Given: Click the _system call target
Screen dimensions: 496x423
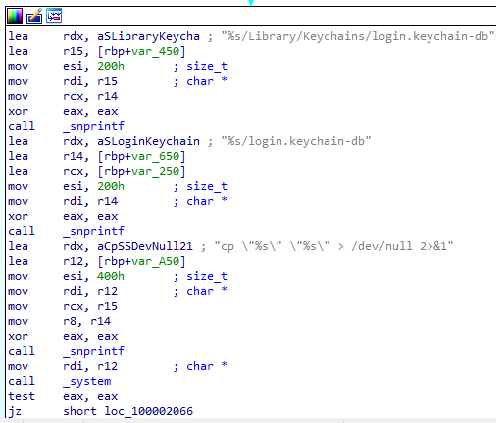Looking at the screenshot, I should (x=87, y=381).
